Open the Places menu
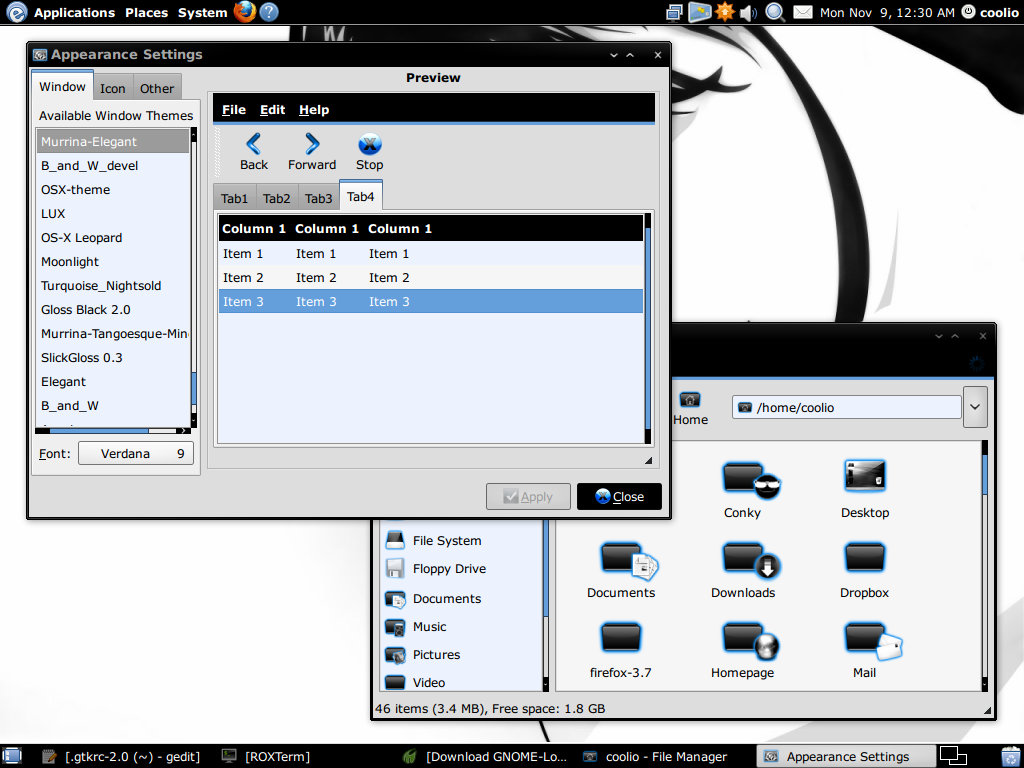The image size is (1024, 768). click(x=146, y=12)
